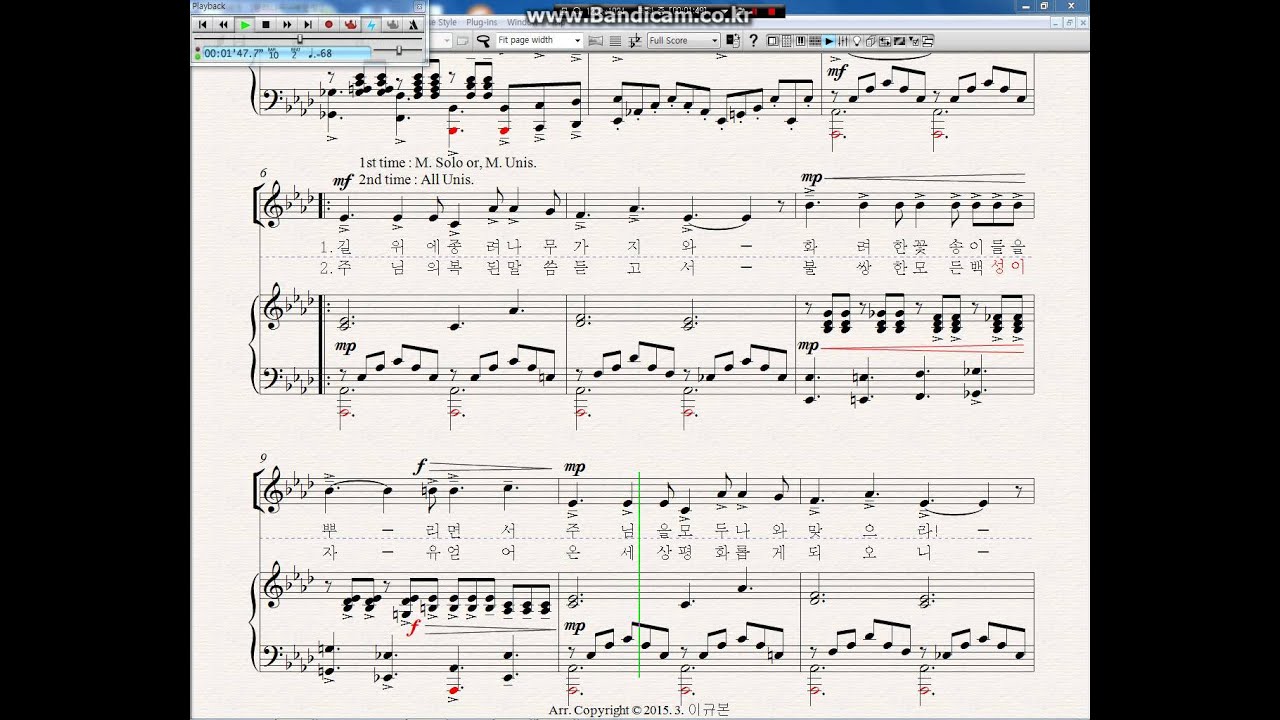
Task: Select the forte 'f' dynamic above bar 9
Action: (x=423, y=466)
